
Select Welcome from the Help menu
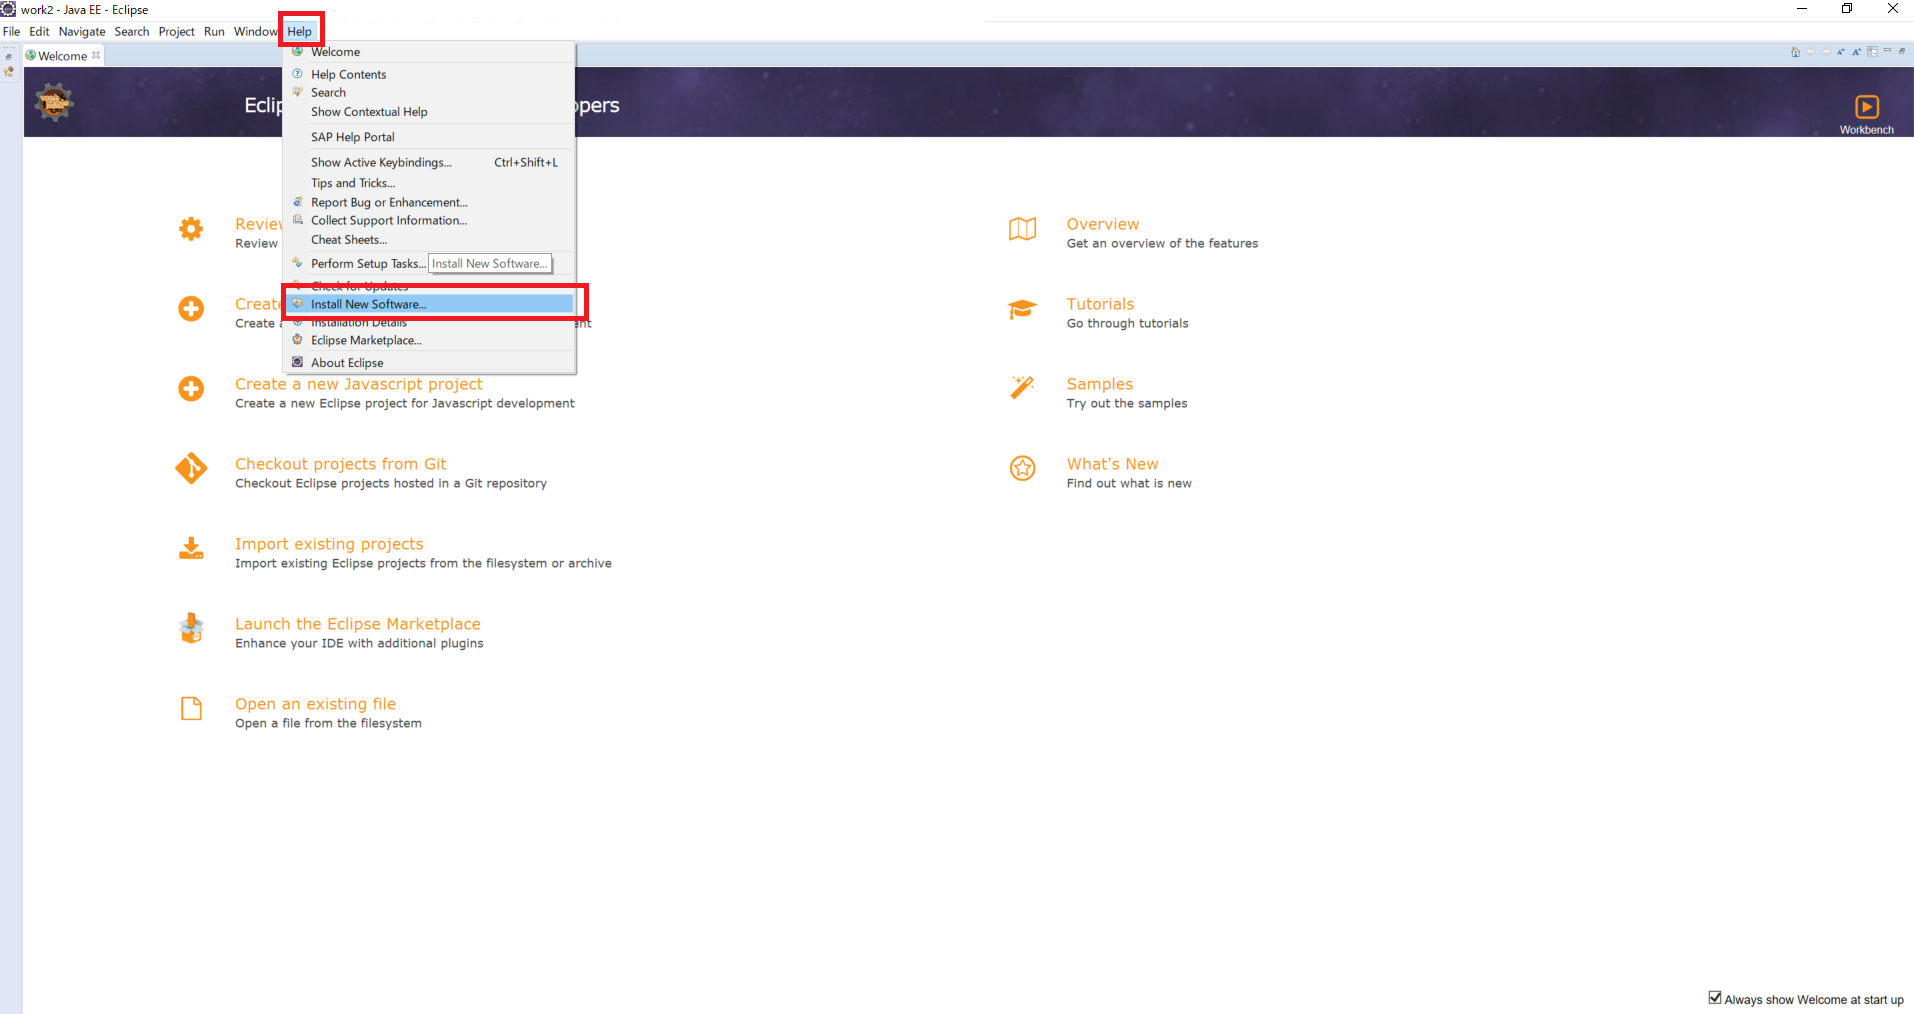click(429, 52)
